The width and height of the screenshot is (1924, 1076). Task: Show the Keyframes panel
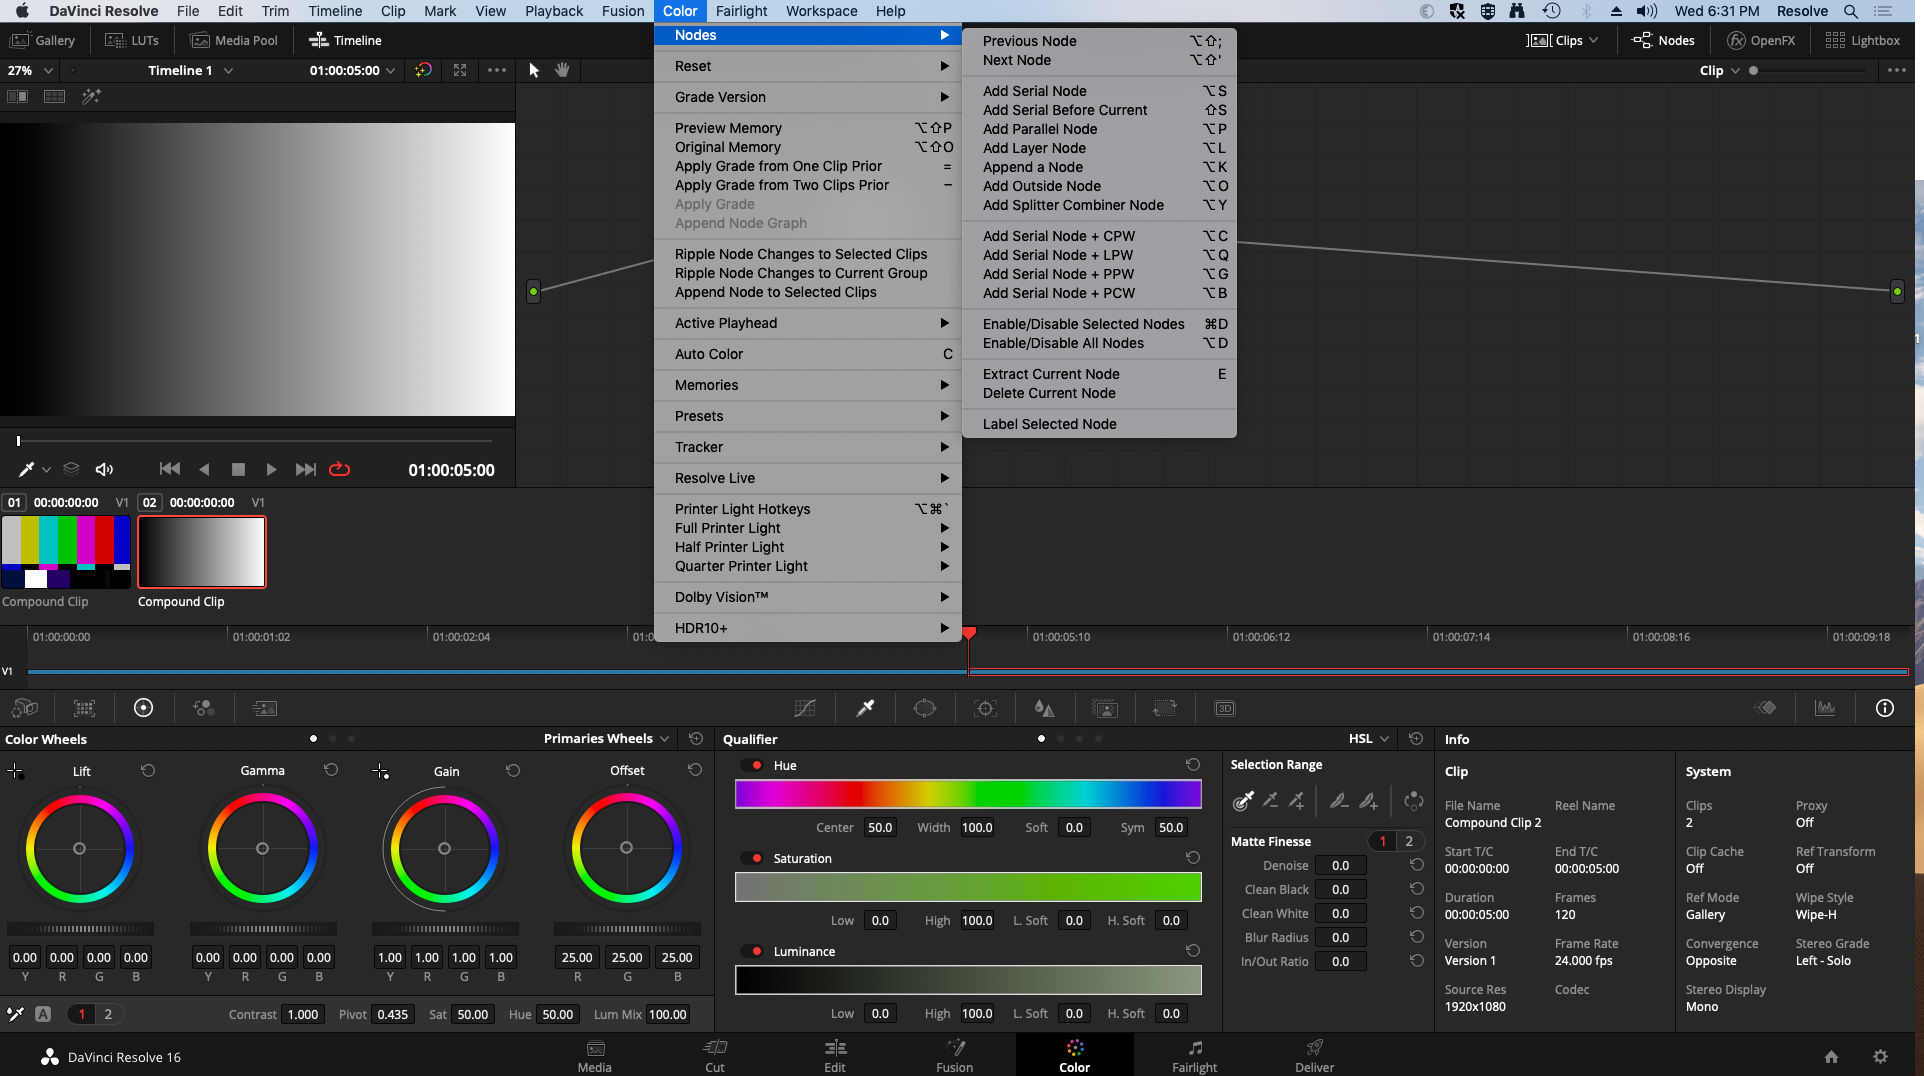[1765, 708]
